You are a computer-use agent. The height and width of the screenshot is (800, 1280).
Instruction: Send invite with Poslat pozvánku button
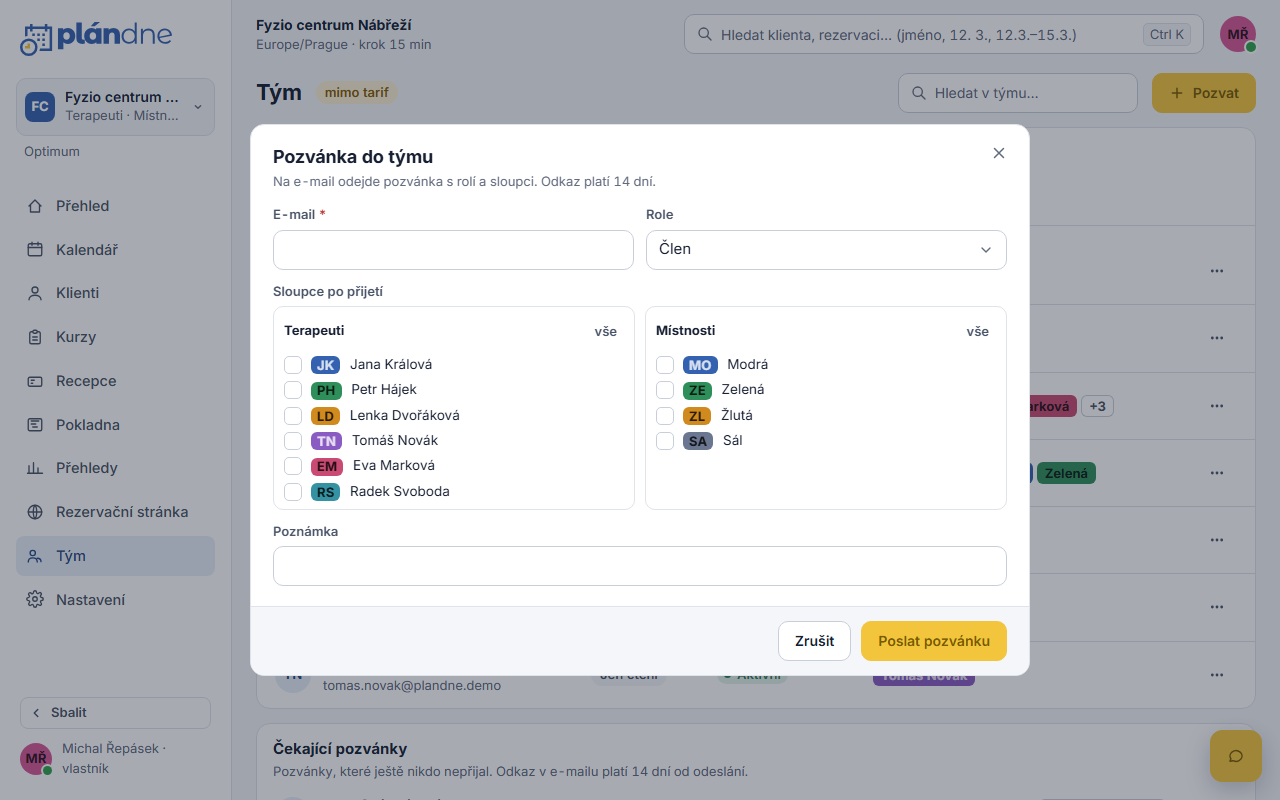(x=934, y=641)
